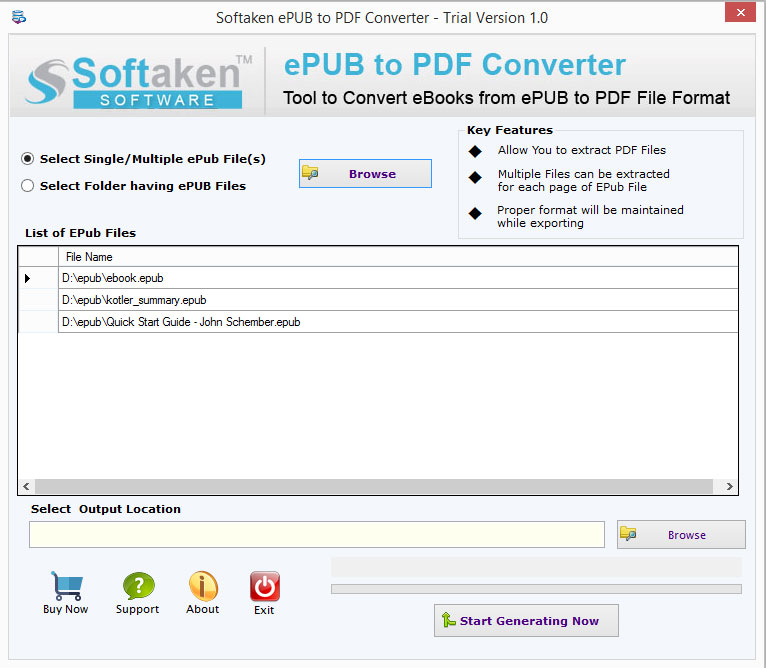Click the row pointer arrow beside ebook.epub
The width and height of the screenshot is (766, 668).
pyautogui.click(x=28, y=278)
